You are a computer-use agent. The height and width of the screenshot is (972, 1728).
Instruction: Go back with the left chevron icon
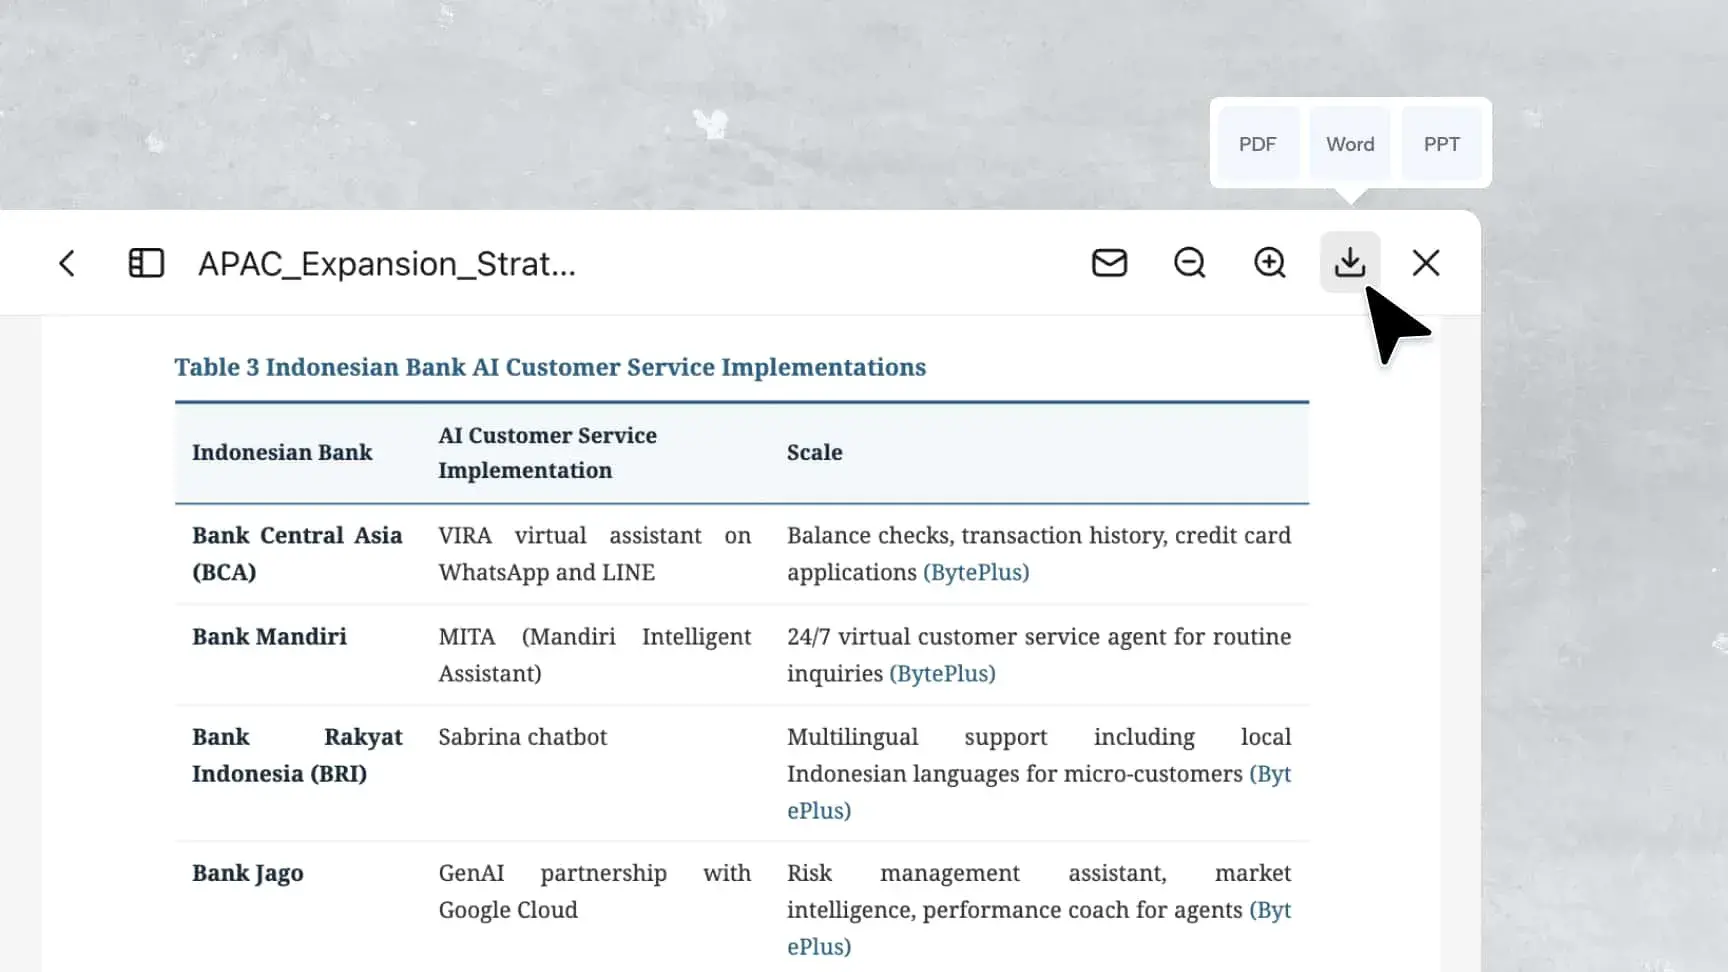67,263
